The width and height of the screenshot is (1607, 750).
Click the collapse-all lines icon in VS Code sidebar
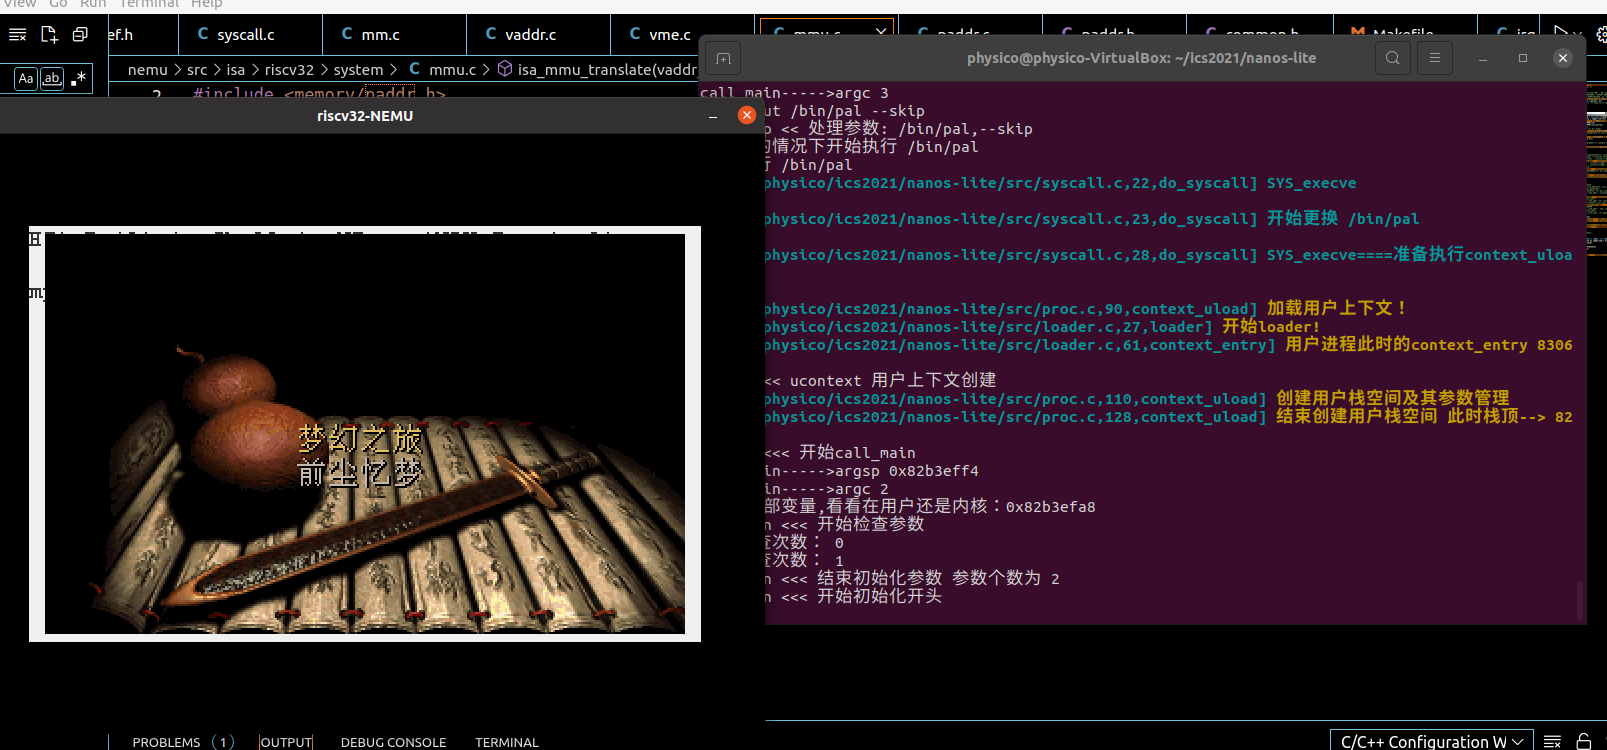pyautogui.click(x=18, y=35)
